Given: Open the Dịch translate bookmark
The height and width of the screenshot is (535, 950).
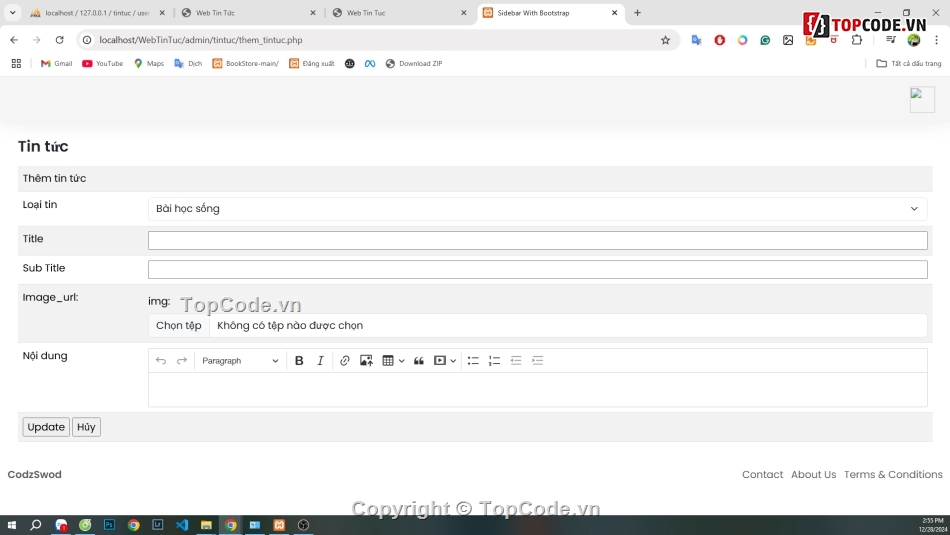Looking at the screenshot, I should [x=188, y=64].
